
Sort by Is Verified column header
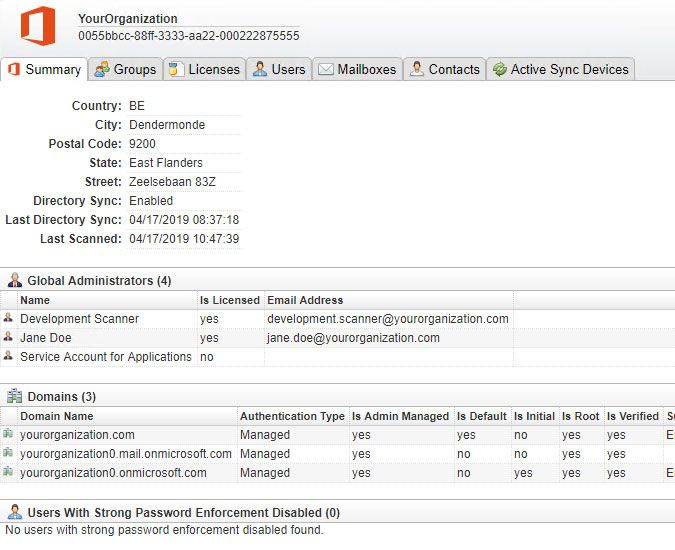633,416
